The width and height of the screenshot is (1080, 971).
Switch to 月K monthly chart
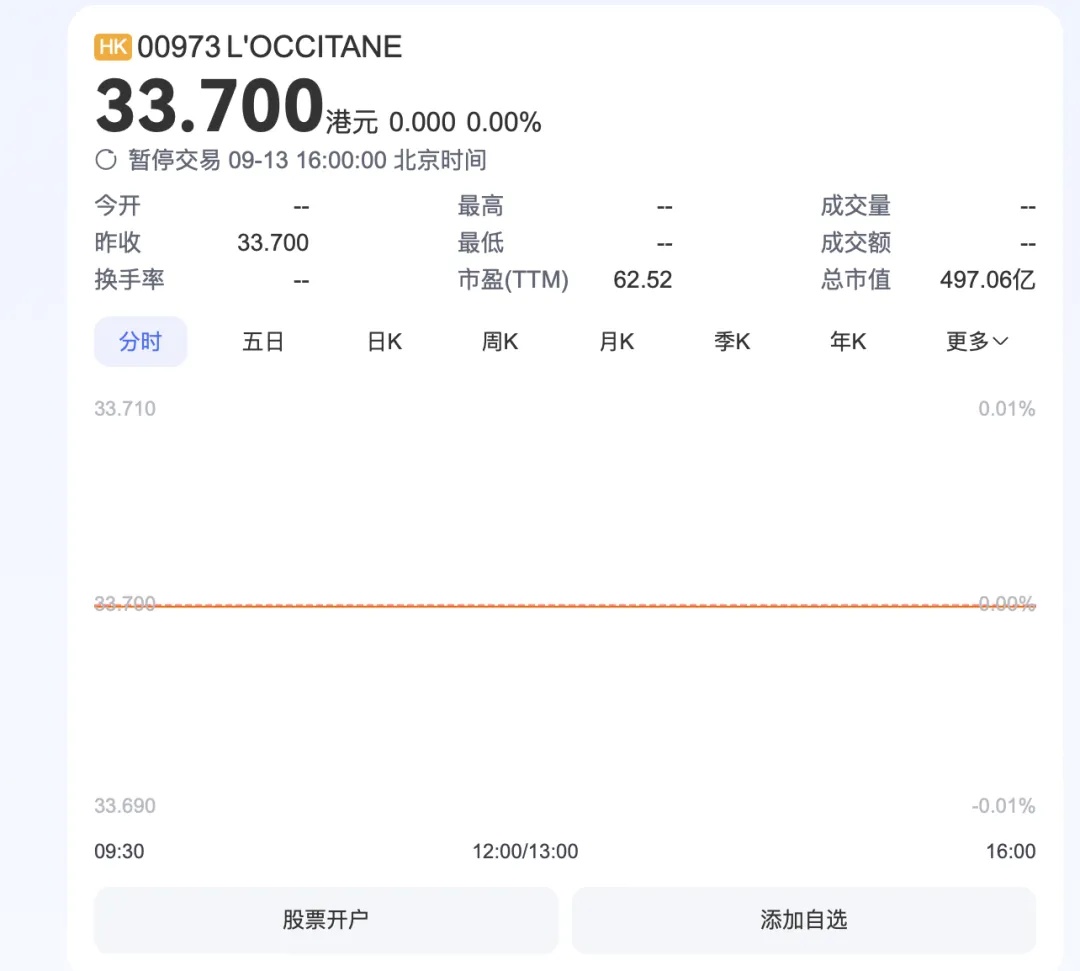tap(616, 342)
